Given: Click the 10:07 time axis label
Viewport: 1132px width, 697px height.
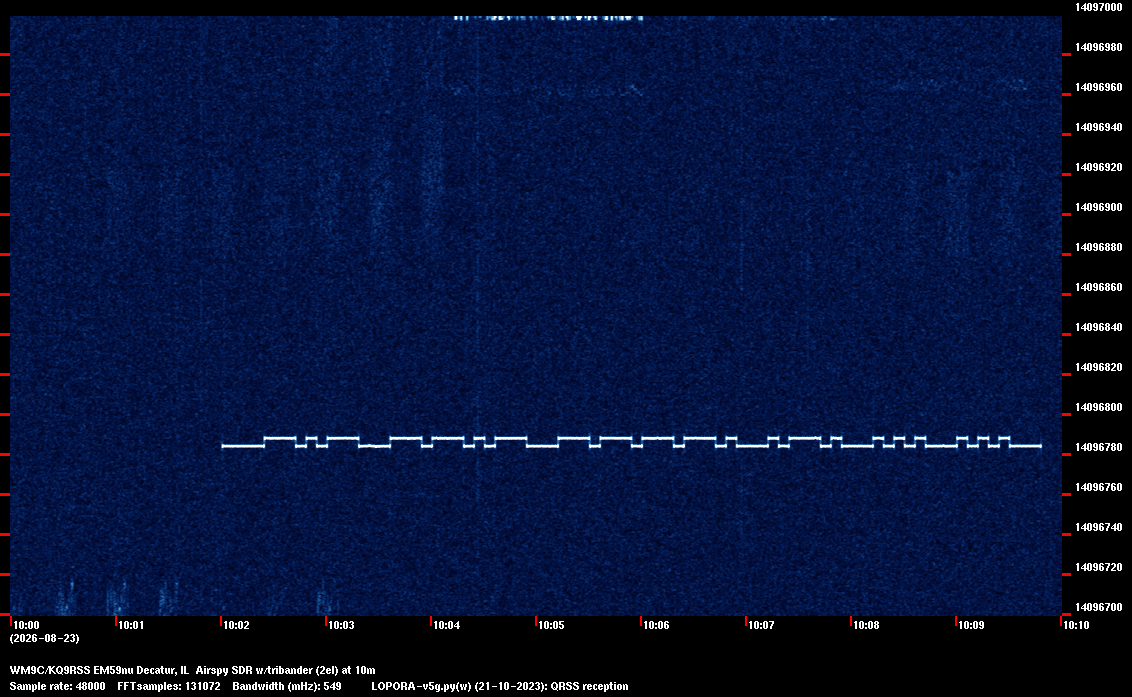Looking at the screenshot, I should click(x=762, y=625).
